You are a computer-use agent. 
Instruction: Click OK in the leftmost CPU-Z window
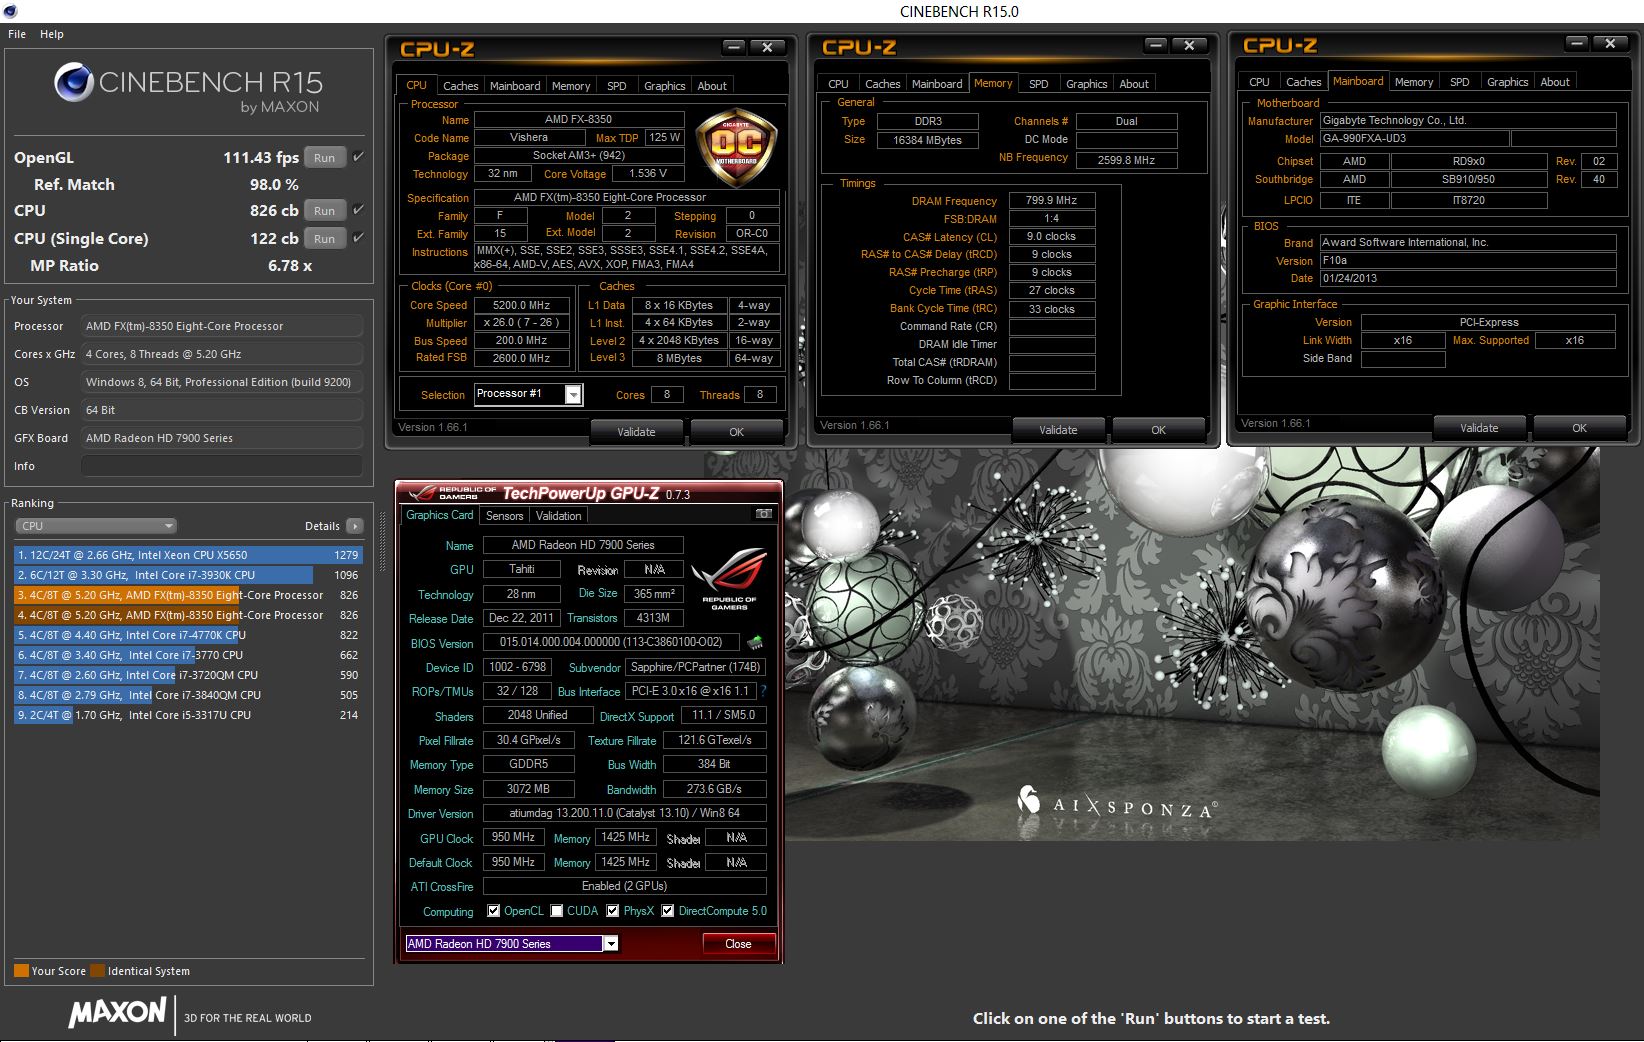click(736, 432)
